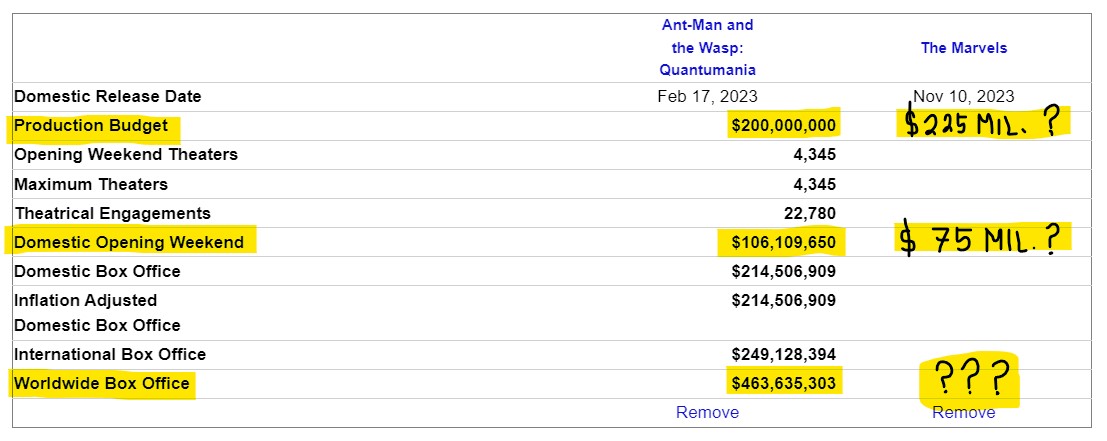This screenshot has width=1107, height=441.
Task: Click the $249,128,394 international box office value
Action: pyautogui.click(x=784, y=354)
